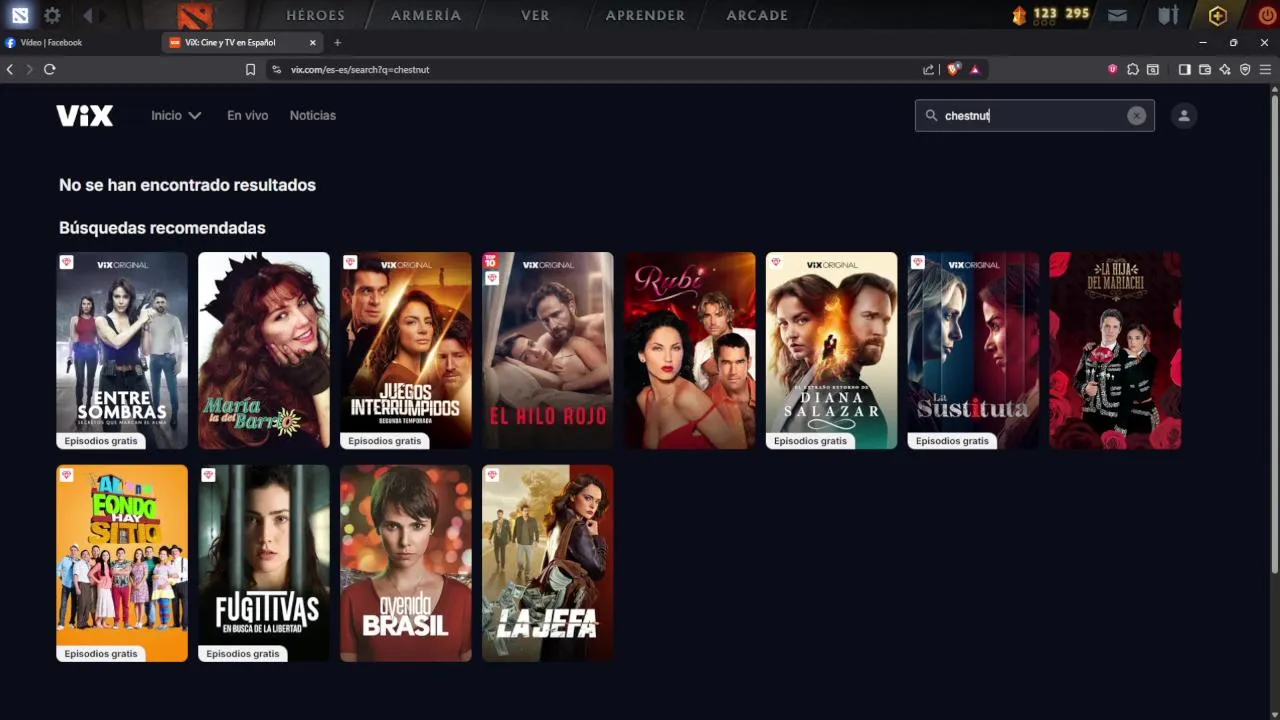Open El Hilo Rojo poster
This screenshot has width=1280, height=720.
(x=548, y=350)
